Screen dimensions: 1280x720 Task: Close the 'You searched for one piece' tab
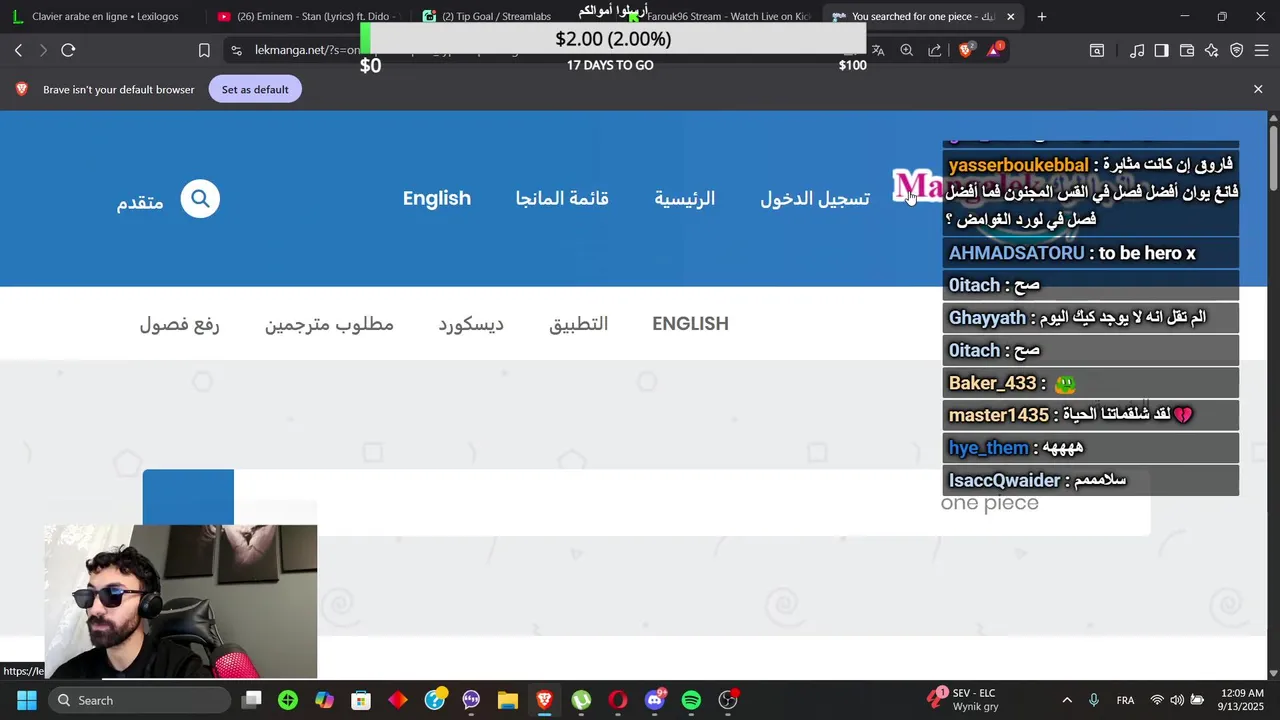click(x=1010, y=16)
